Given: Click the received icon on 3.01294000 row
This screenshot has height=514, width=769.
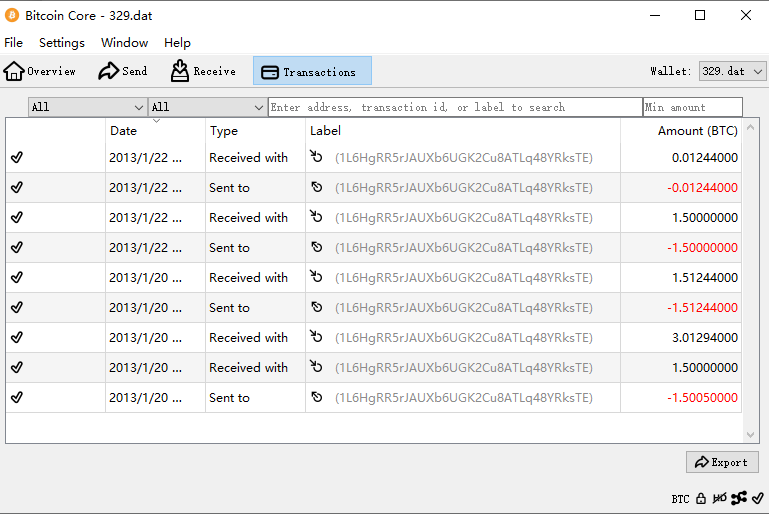Looking at the screenshot, I should (317, 338).
